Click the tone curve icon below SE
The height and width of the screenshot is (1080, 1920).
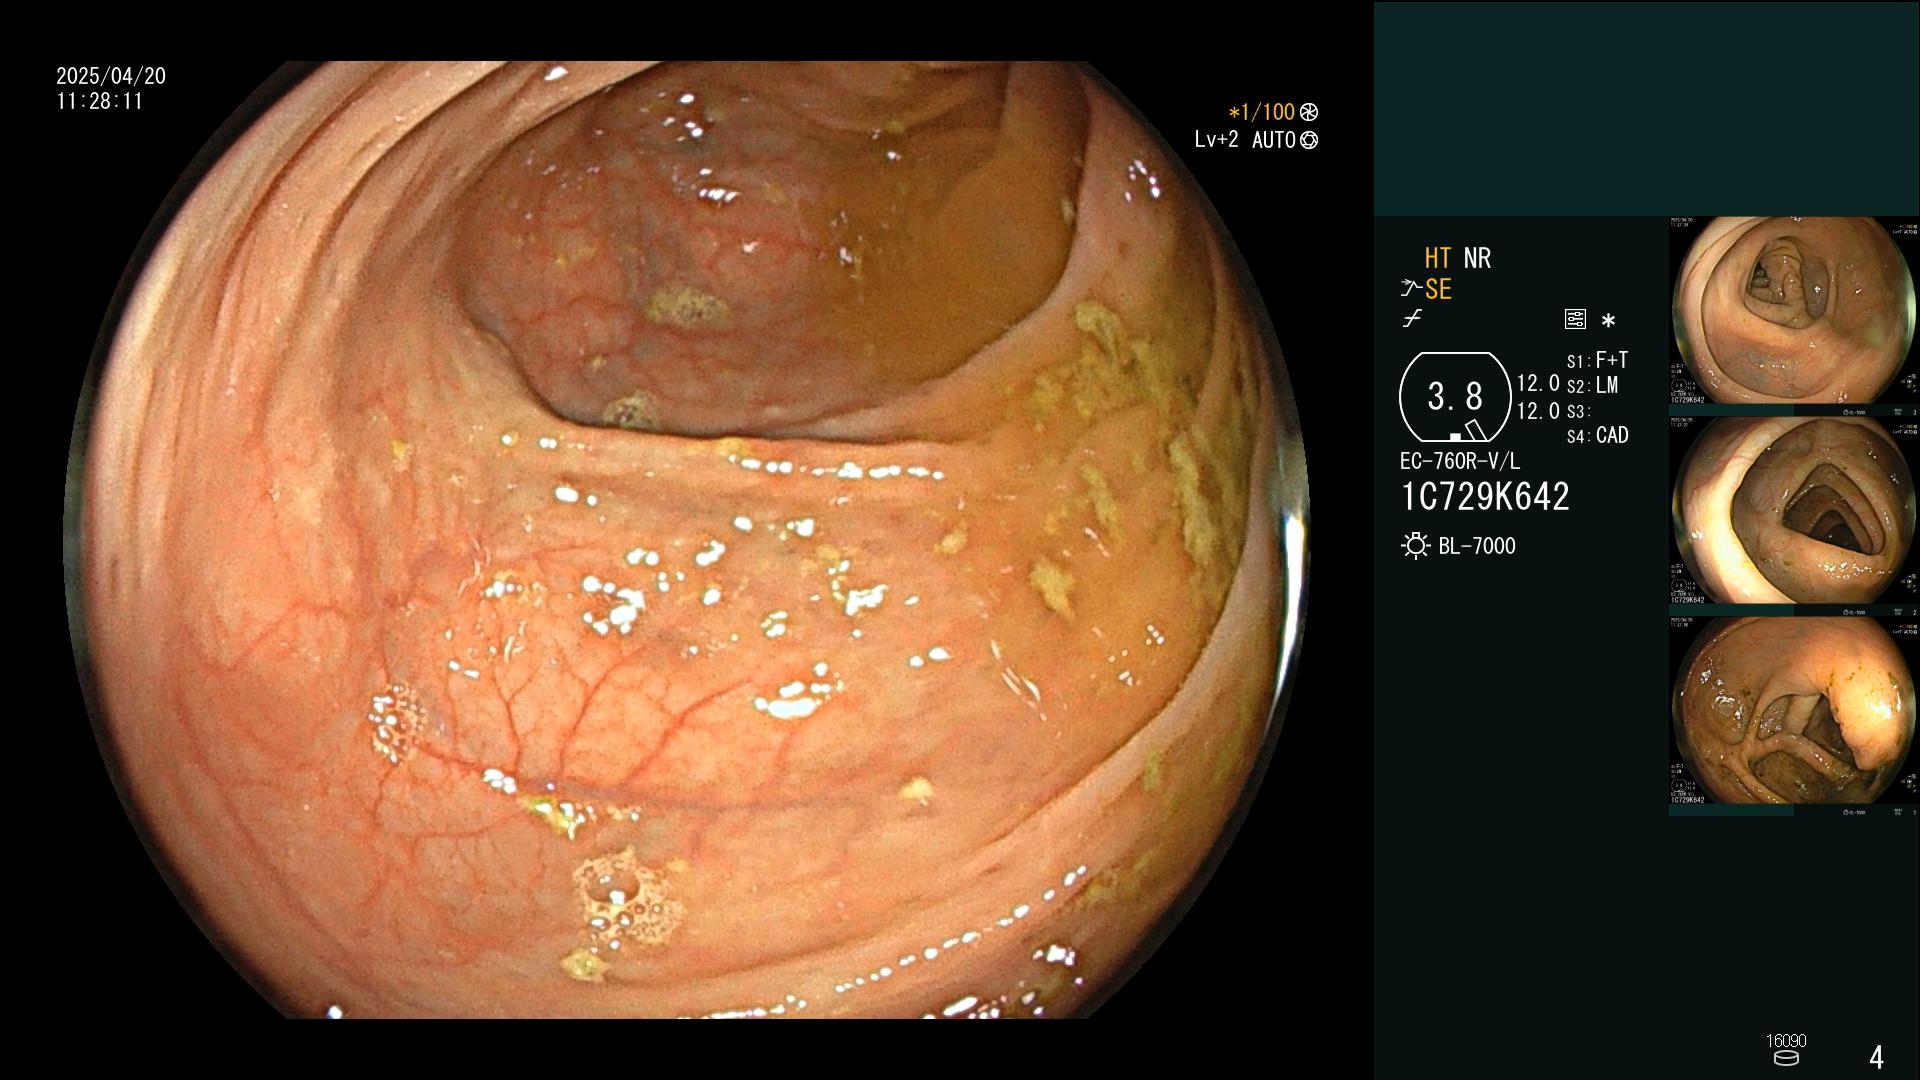(x=1412, y=319)
